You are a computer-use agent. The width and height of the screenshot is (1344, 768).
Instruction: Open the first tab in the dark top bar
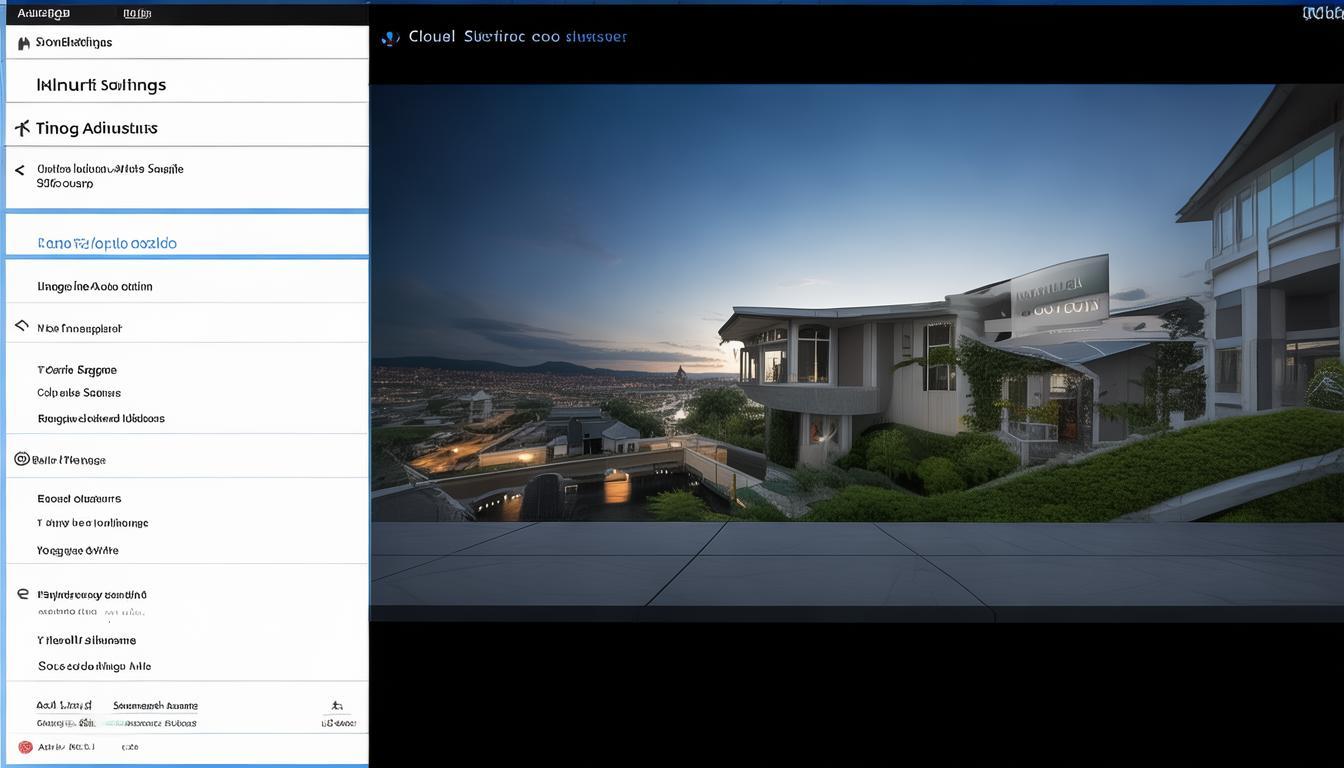coord(44,13)
